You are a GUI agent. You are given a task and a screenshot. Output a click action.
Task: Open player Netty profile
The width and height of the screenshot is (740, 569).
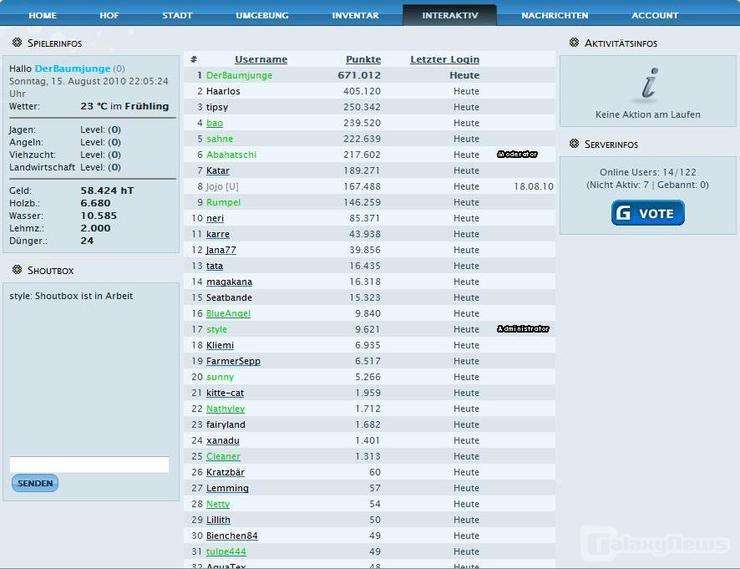218,504
